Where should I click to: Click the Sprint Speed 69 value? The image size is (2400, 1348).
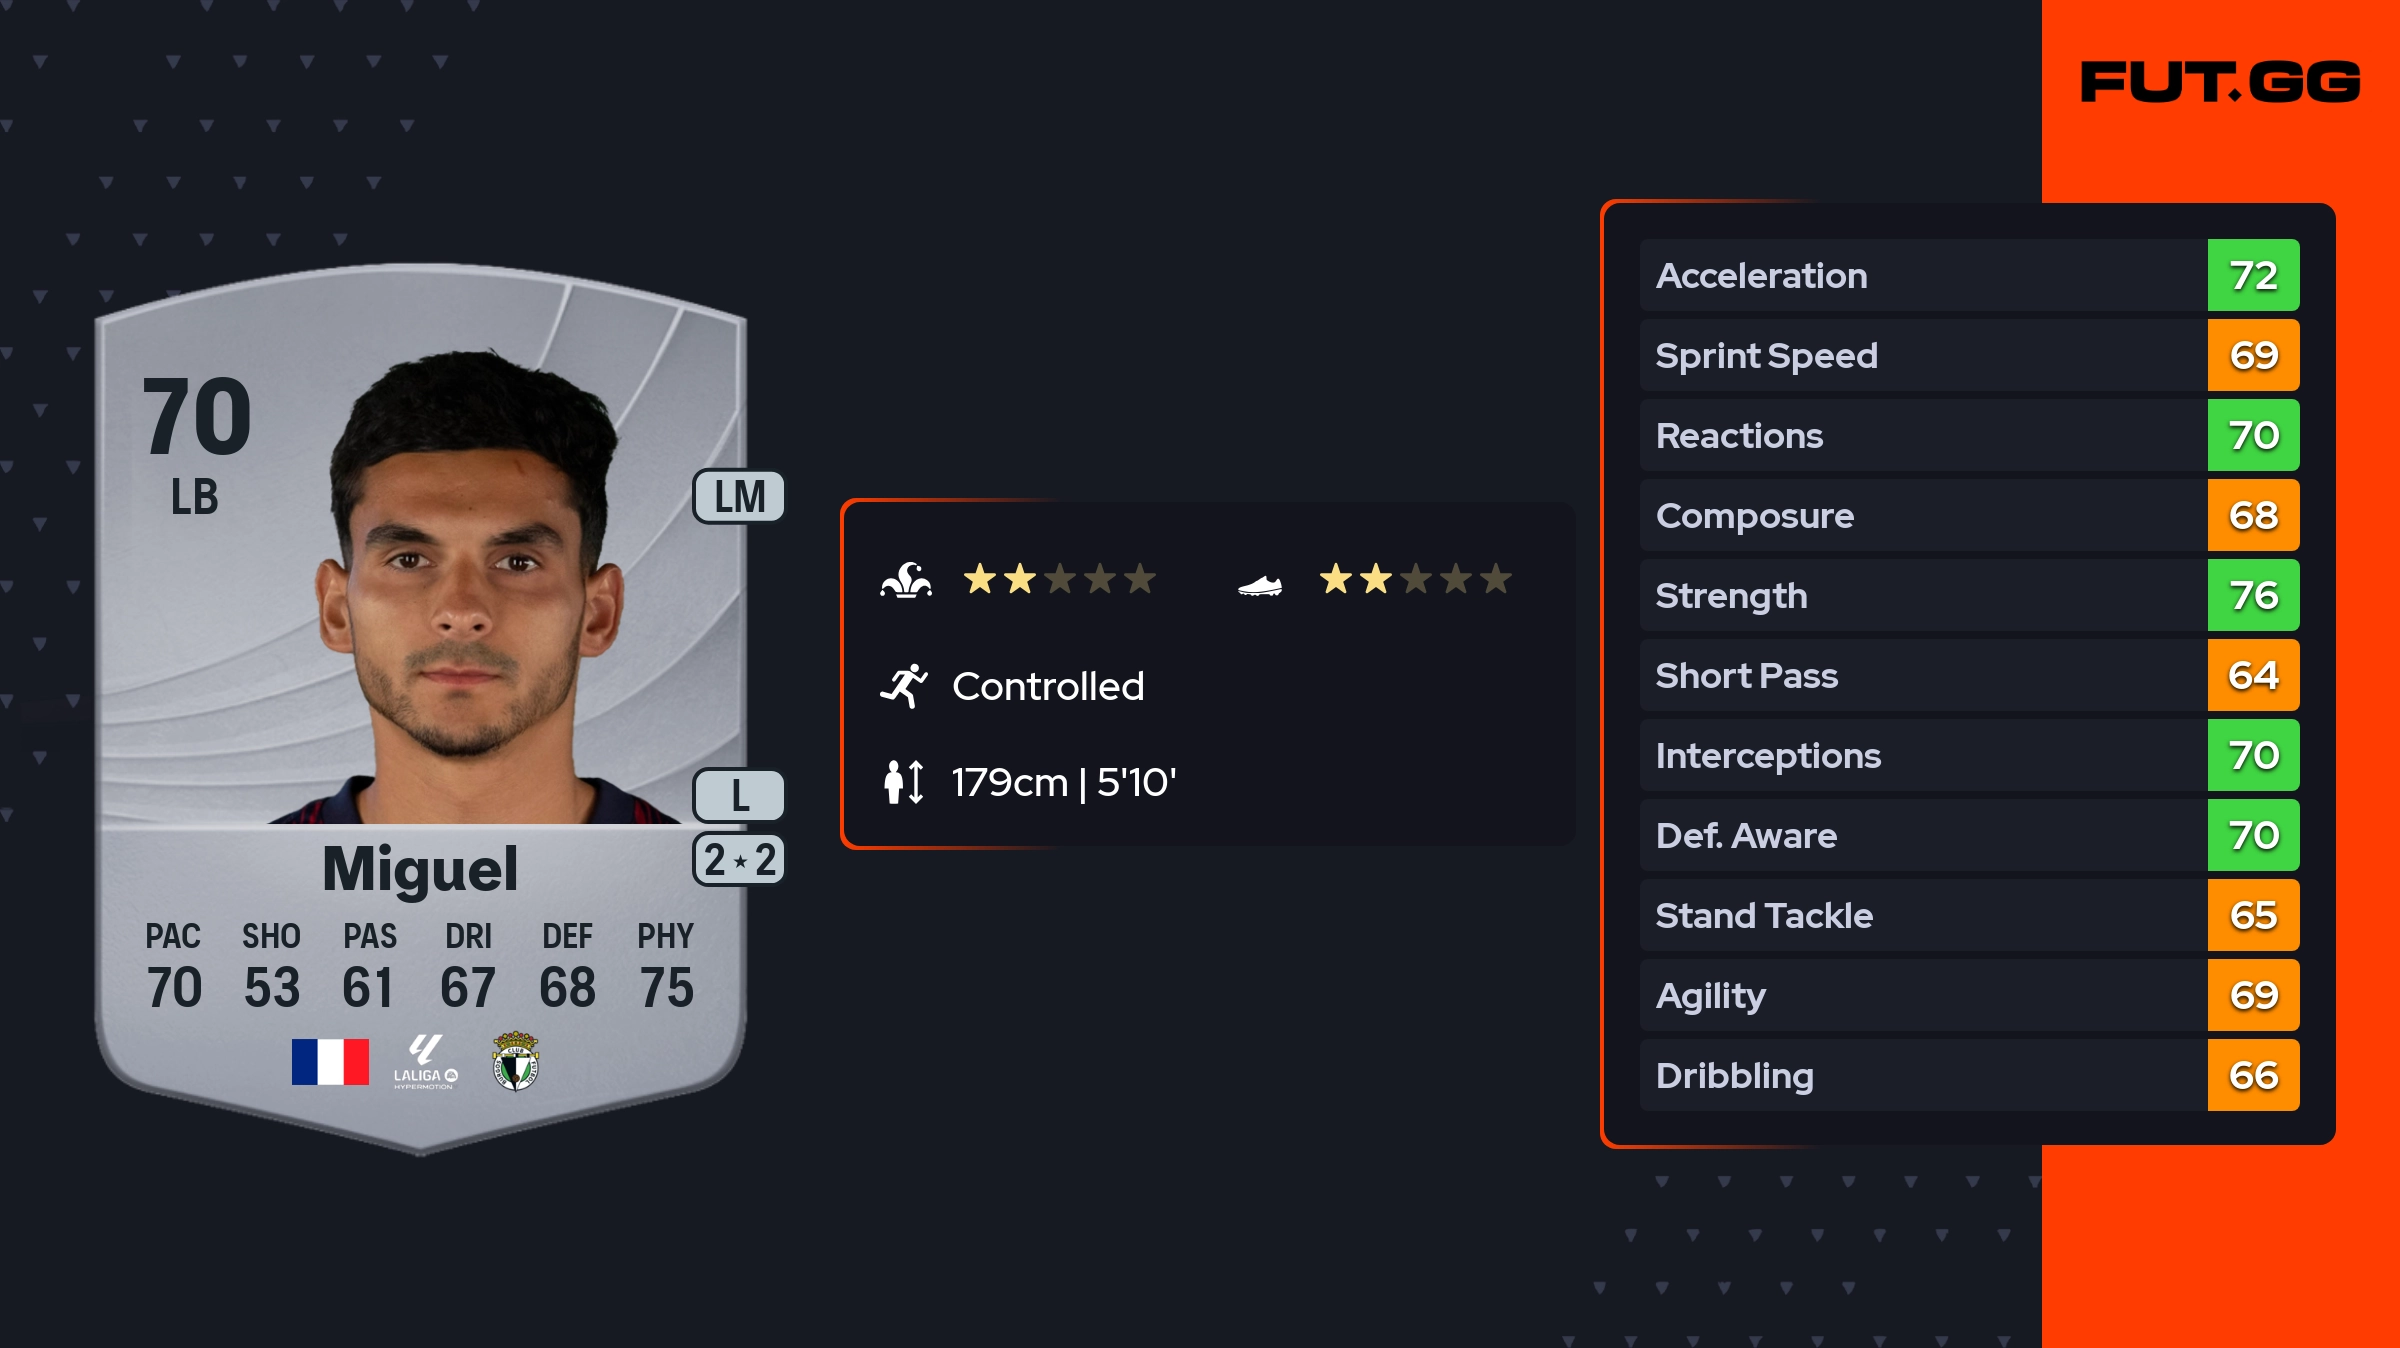point(2253,355)
